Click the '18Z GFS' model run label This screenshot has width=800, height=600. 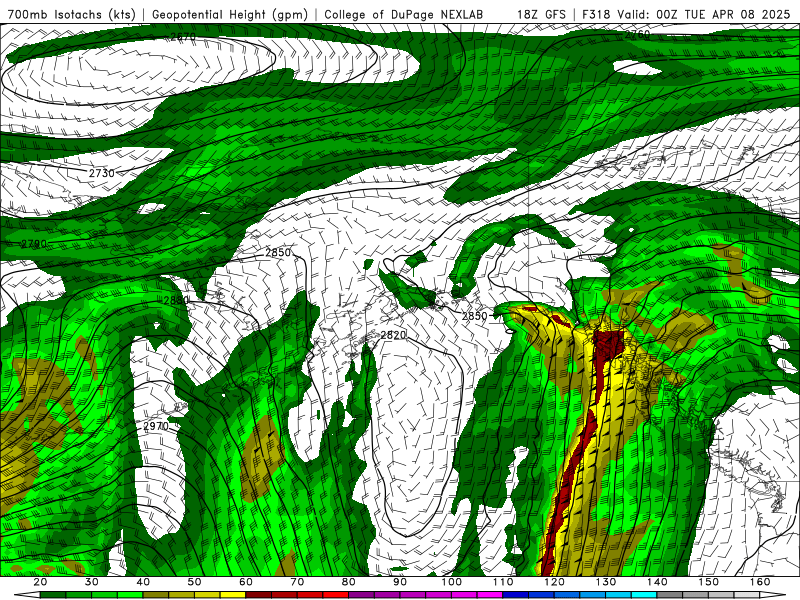tap(541, 14)
